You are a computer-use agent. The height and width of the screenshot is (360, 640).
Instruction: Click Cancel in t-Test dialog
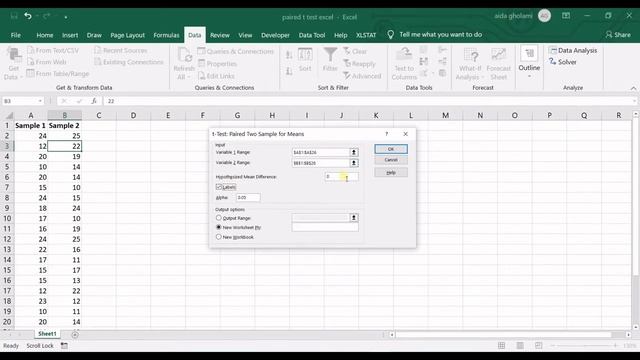[x=391, y=160]
